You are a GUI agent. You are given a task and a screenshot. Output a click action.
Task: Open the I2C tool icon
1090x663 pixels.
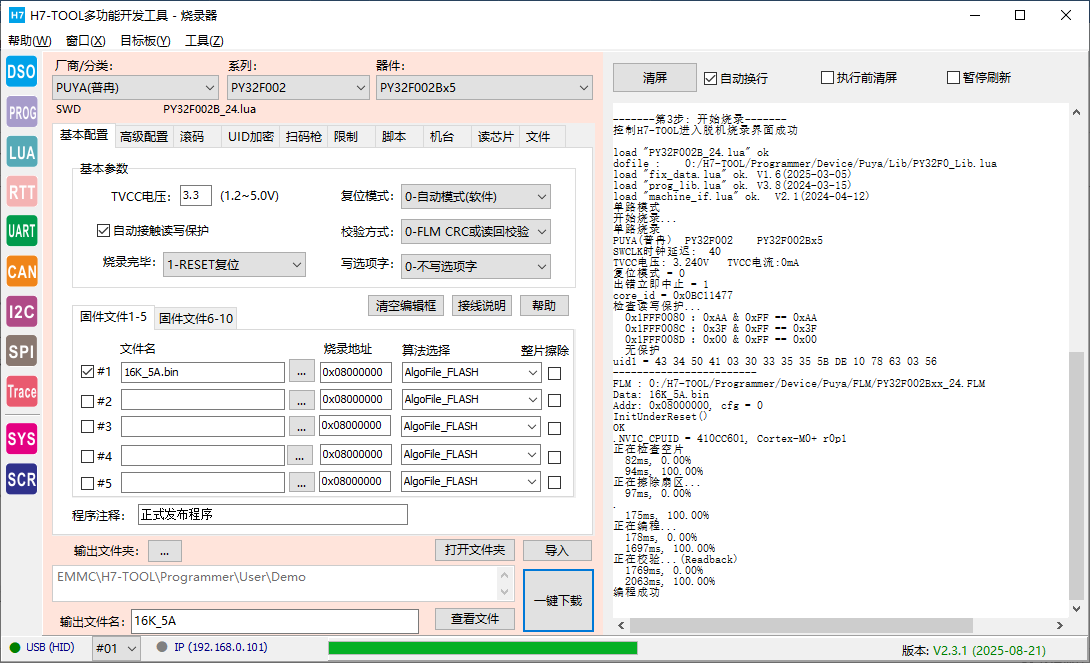[x=22, y=311]
